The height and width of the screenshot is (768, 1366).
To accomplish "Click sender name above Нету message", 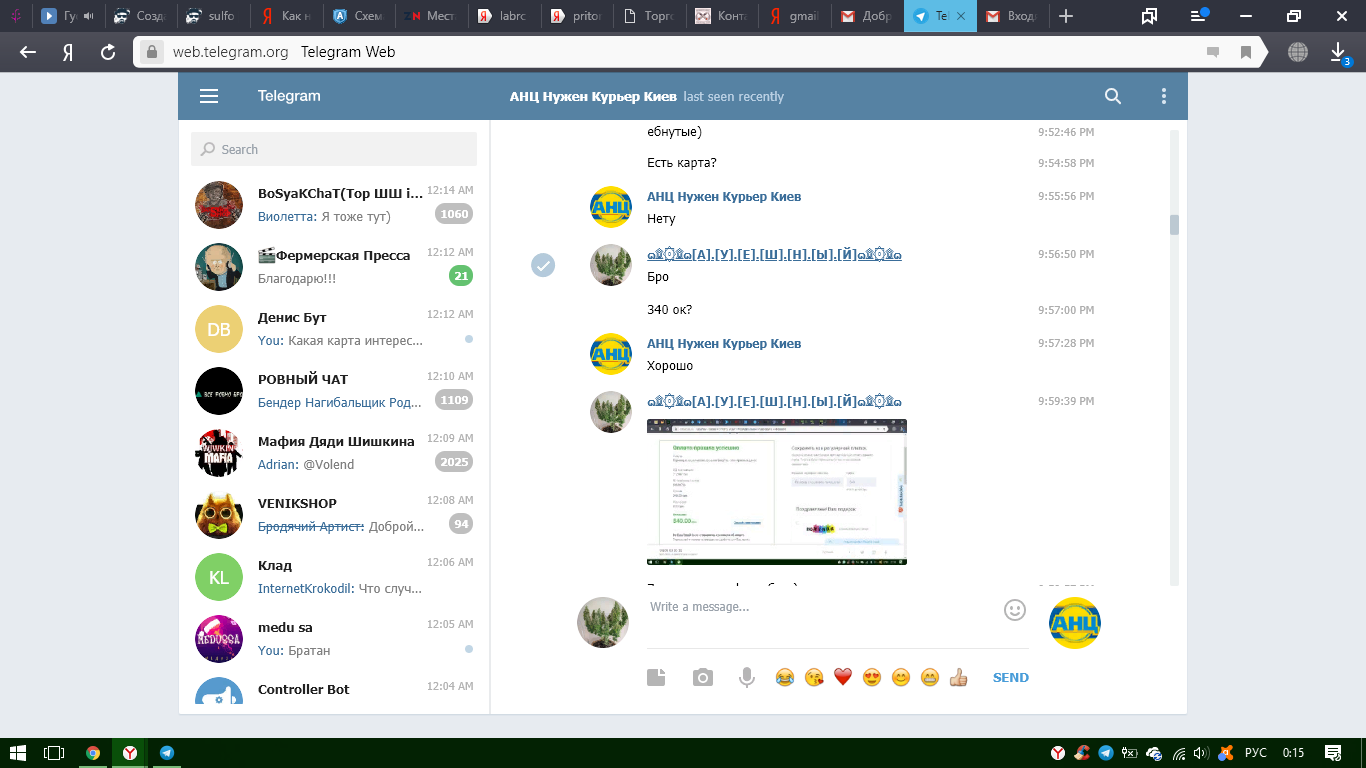I will 724,196.
